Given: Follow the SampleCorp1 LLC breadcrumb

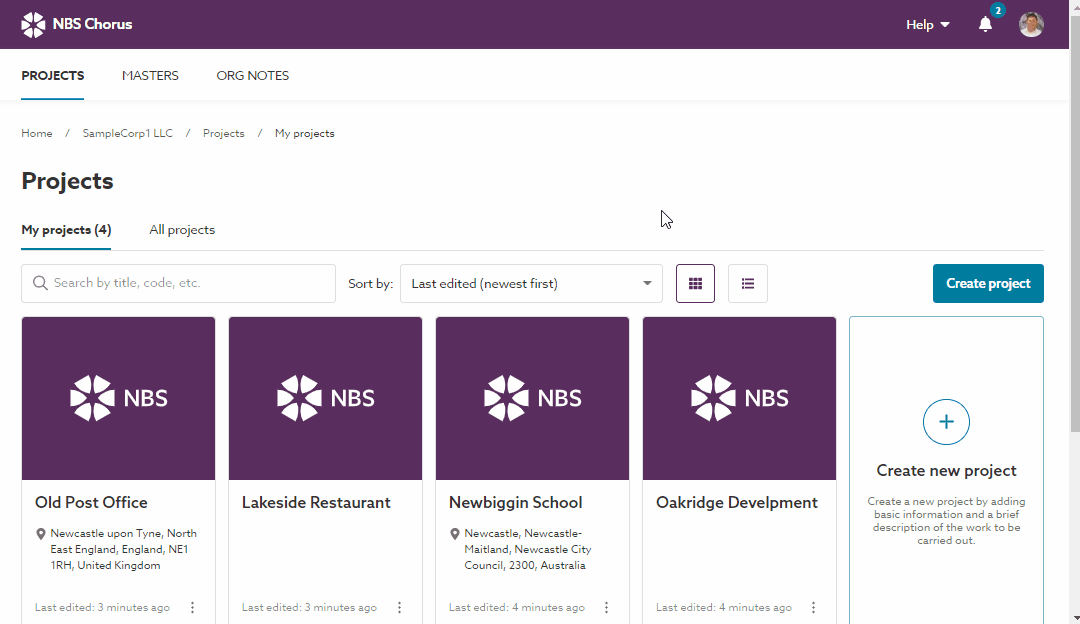Looking at the screenshot, I should 127,134.
